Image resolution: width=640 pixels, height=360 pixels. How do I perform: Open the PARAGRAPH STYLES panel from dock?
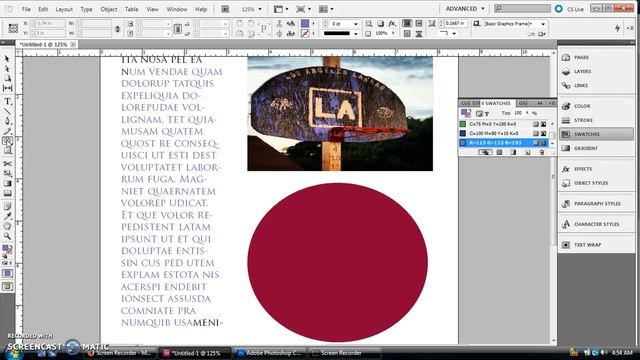(596, 203)
